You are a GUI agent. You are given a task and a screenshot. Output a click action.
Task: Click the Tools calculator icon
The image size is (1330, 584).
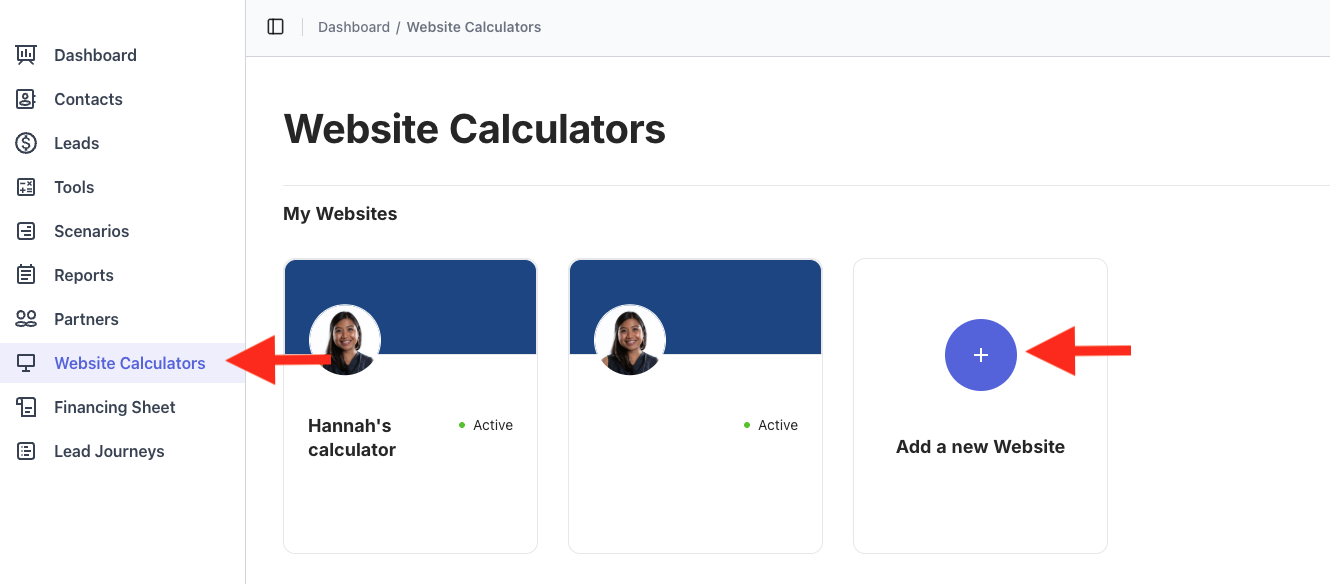(26, 187)
